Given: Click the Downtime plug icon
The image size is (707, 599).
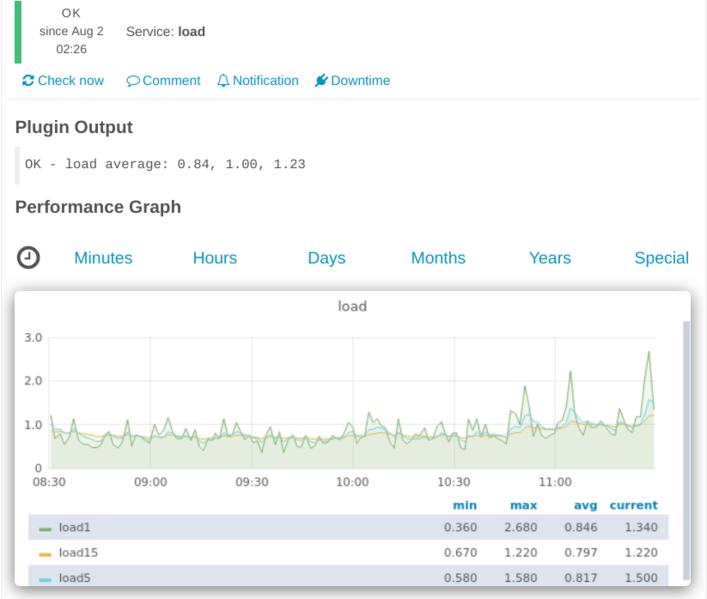Looking at the screenshot, I should tap(321, 81).
